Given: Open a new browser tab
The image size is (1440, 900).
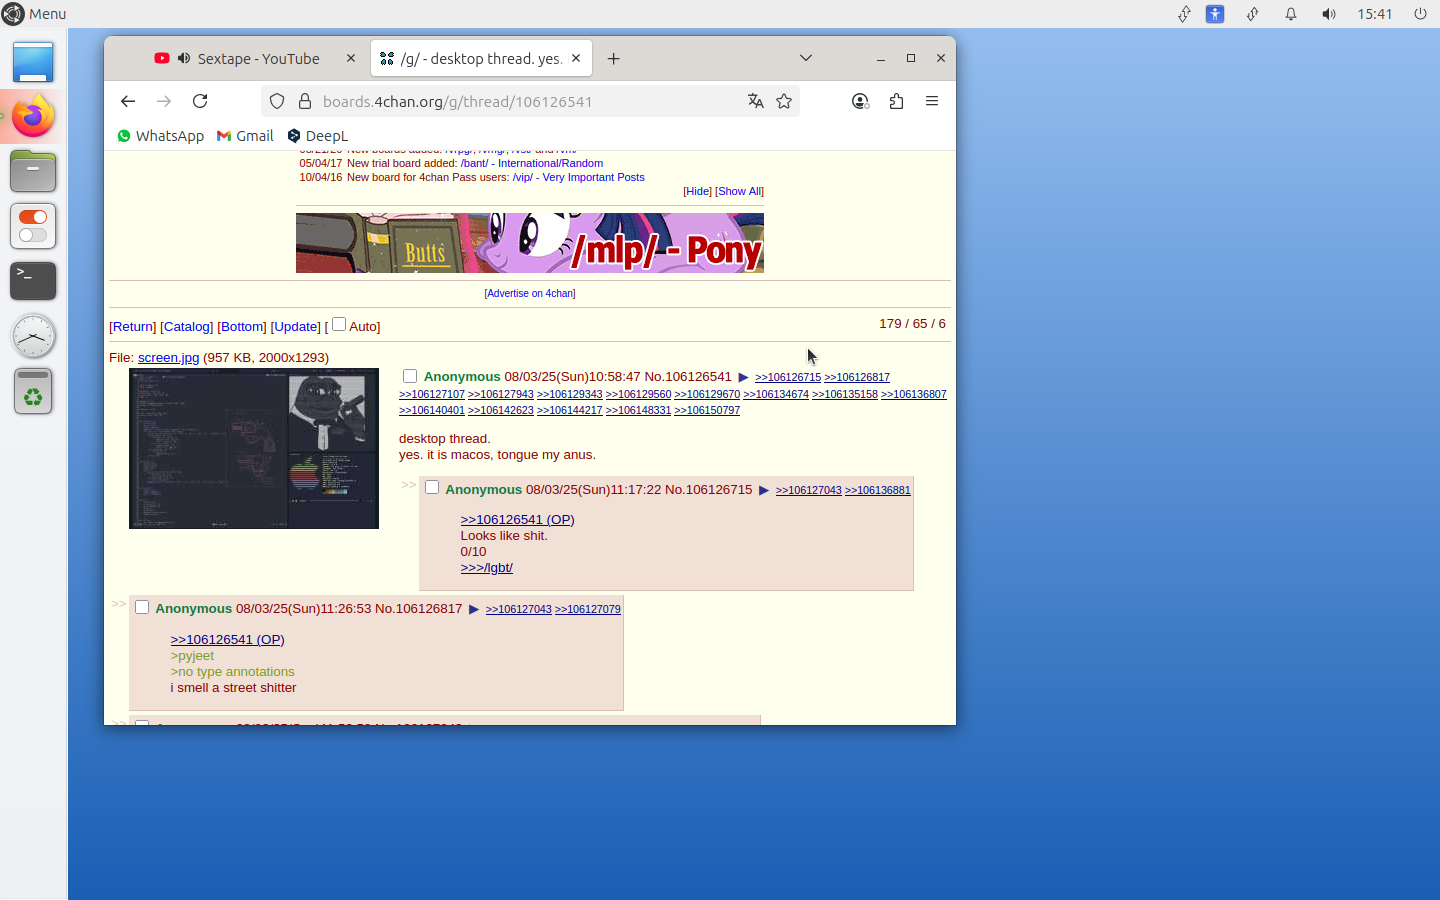Looking at the screenshot, I should (x=613, y=59).
